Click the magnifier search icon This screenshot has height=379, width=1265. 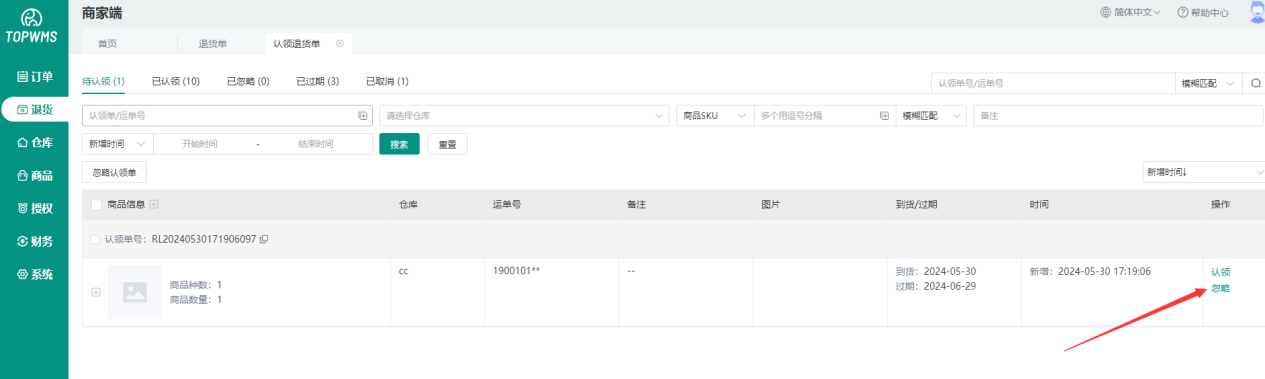tap(1255, 83)
